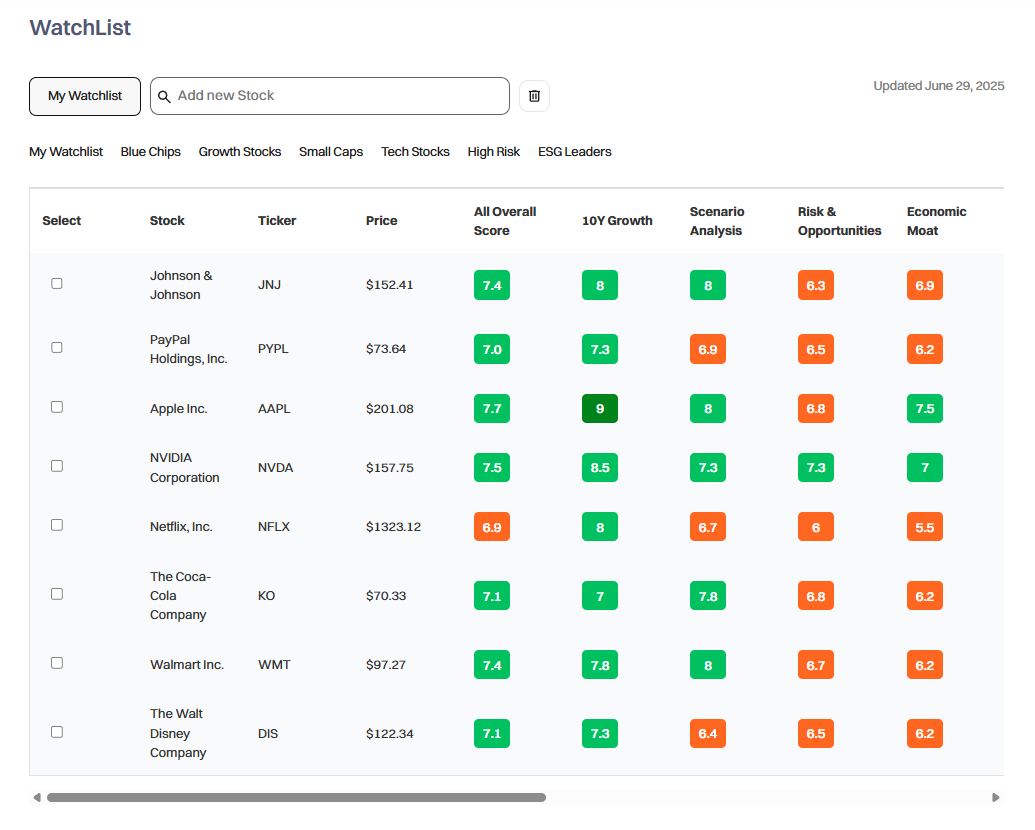Focus the Add new Stock field
Screen dimensions: 1035x830
330,96
